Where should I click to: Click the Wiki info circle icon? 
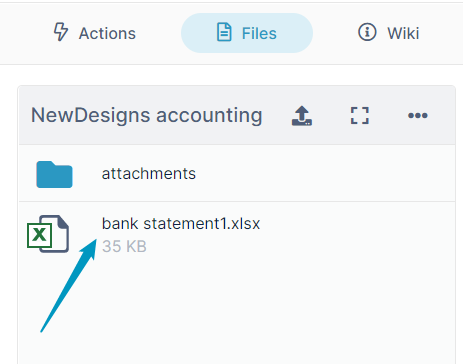point(367,32)
